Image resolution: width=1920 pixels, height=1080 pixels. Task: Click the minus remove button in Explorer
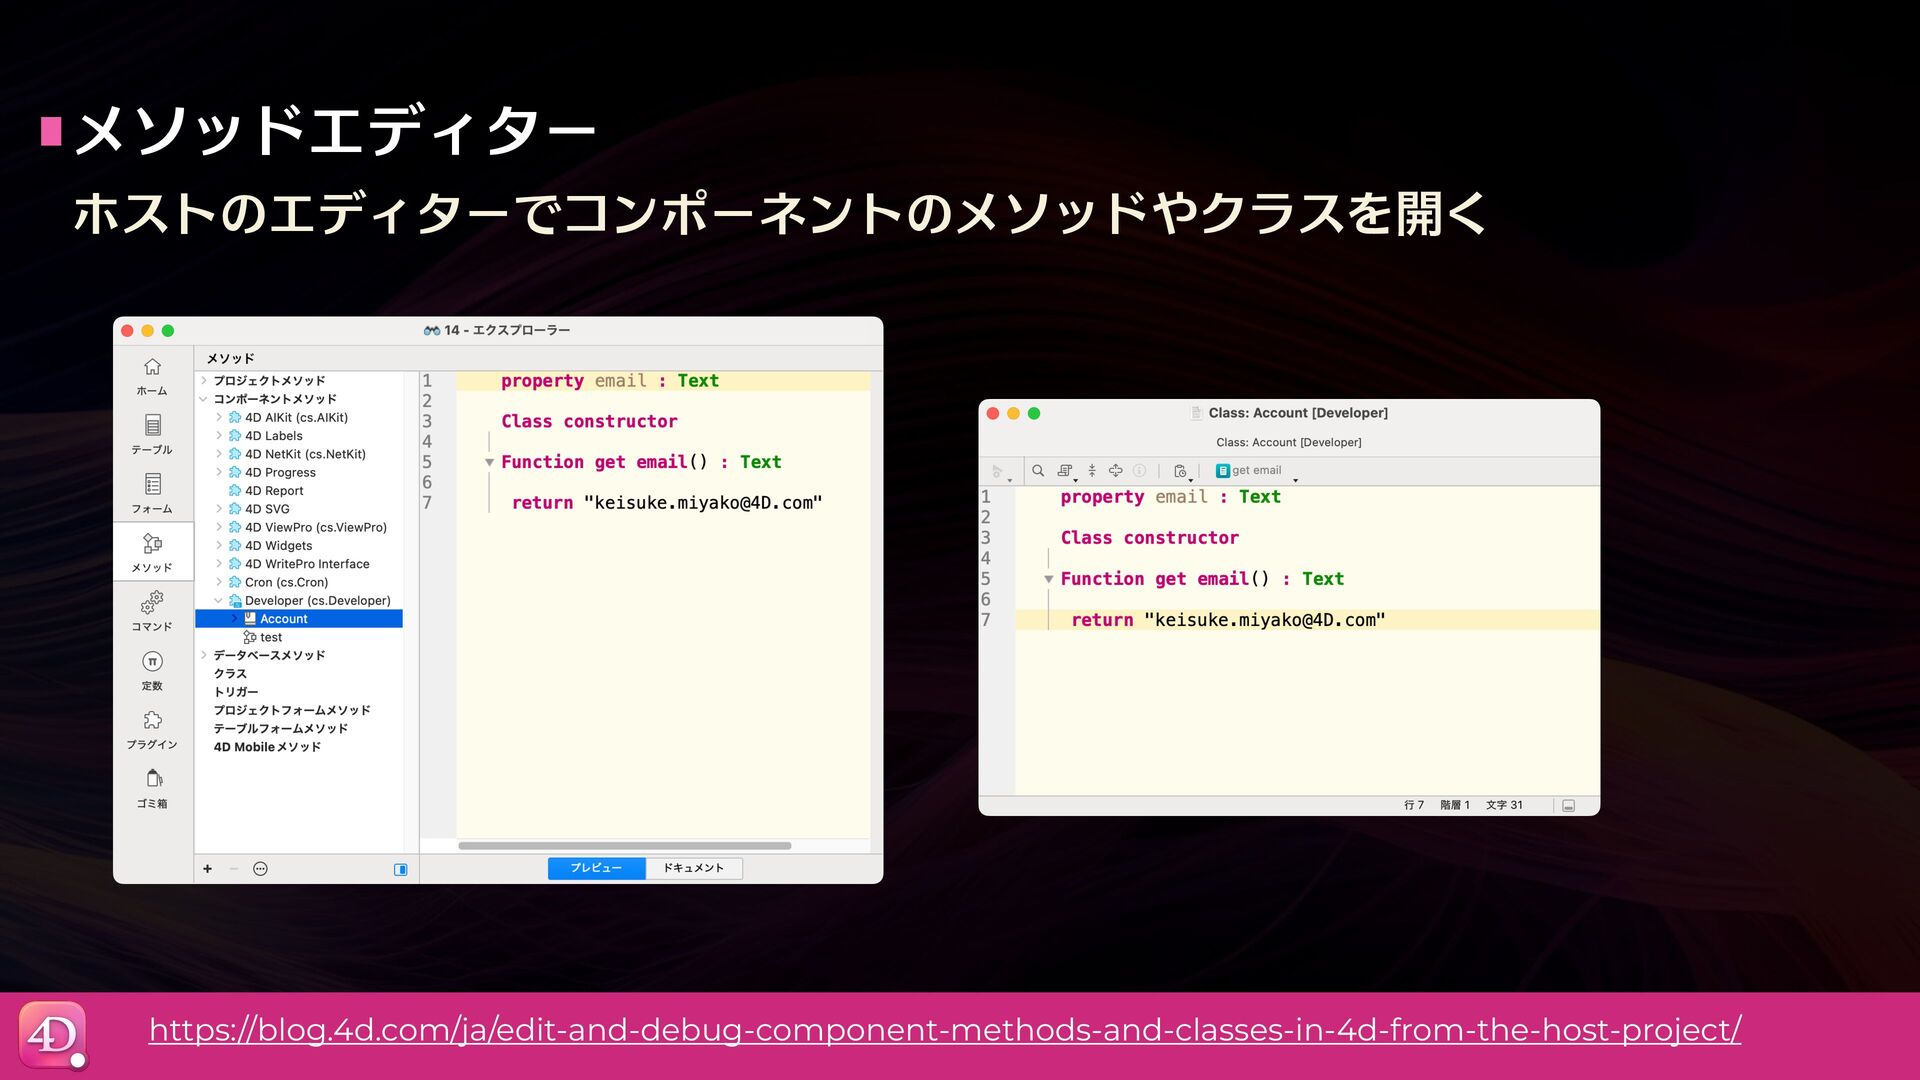(234, 869)
